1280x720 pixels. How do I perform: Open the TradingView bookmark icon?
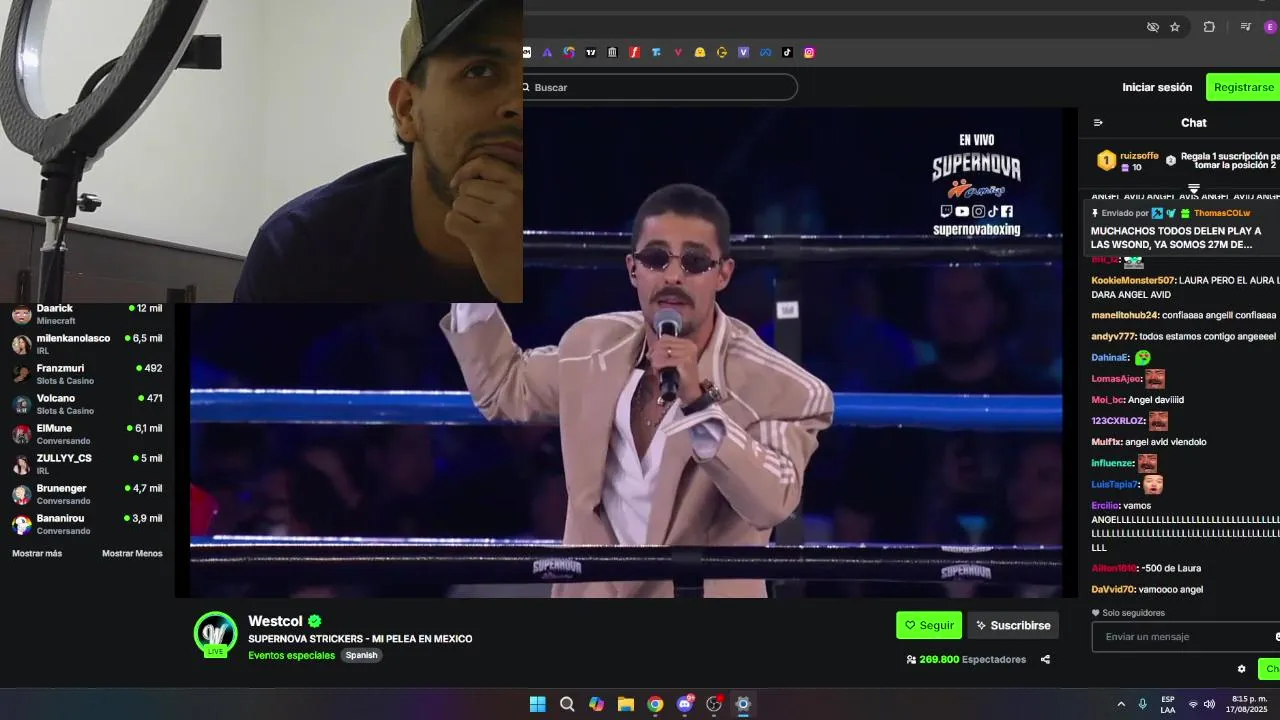590,52
